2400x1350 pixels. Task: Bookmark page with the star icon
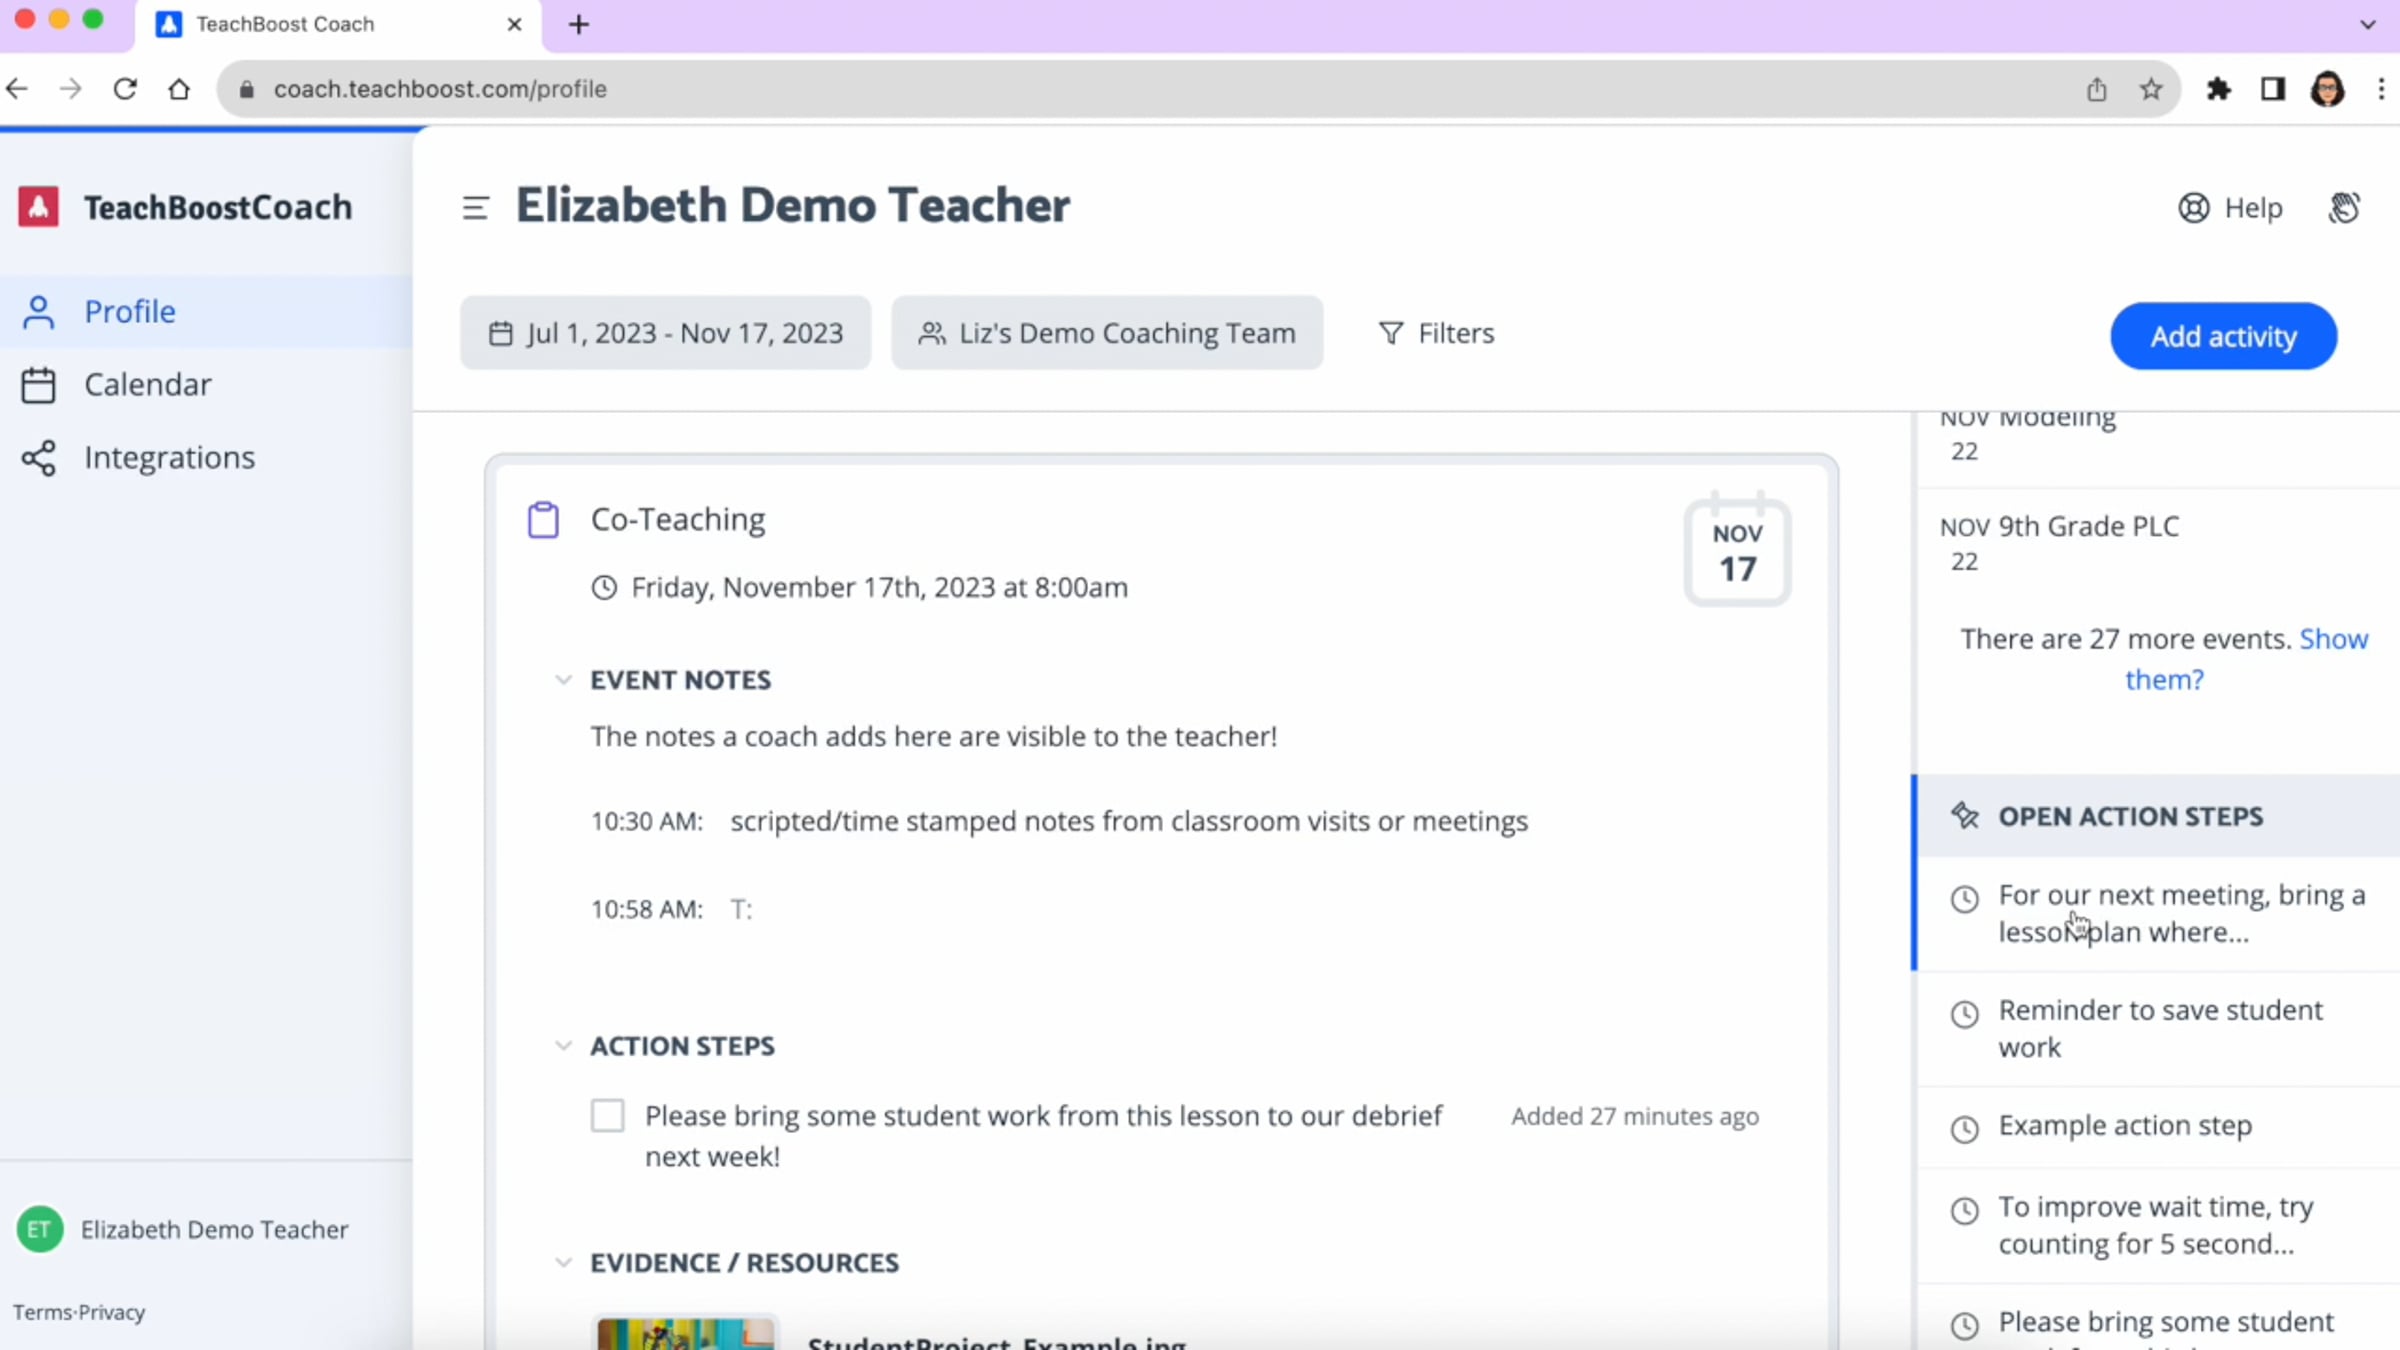[2151, 89]
